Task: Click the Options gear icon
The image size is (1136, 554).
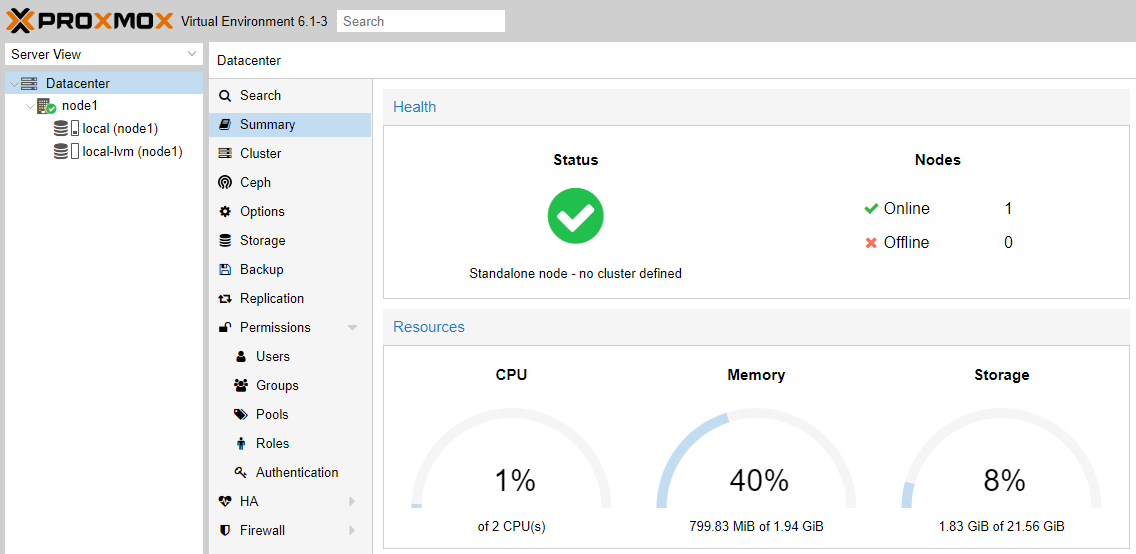Action: (225, 212)
